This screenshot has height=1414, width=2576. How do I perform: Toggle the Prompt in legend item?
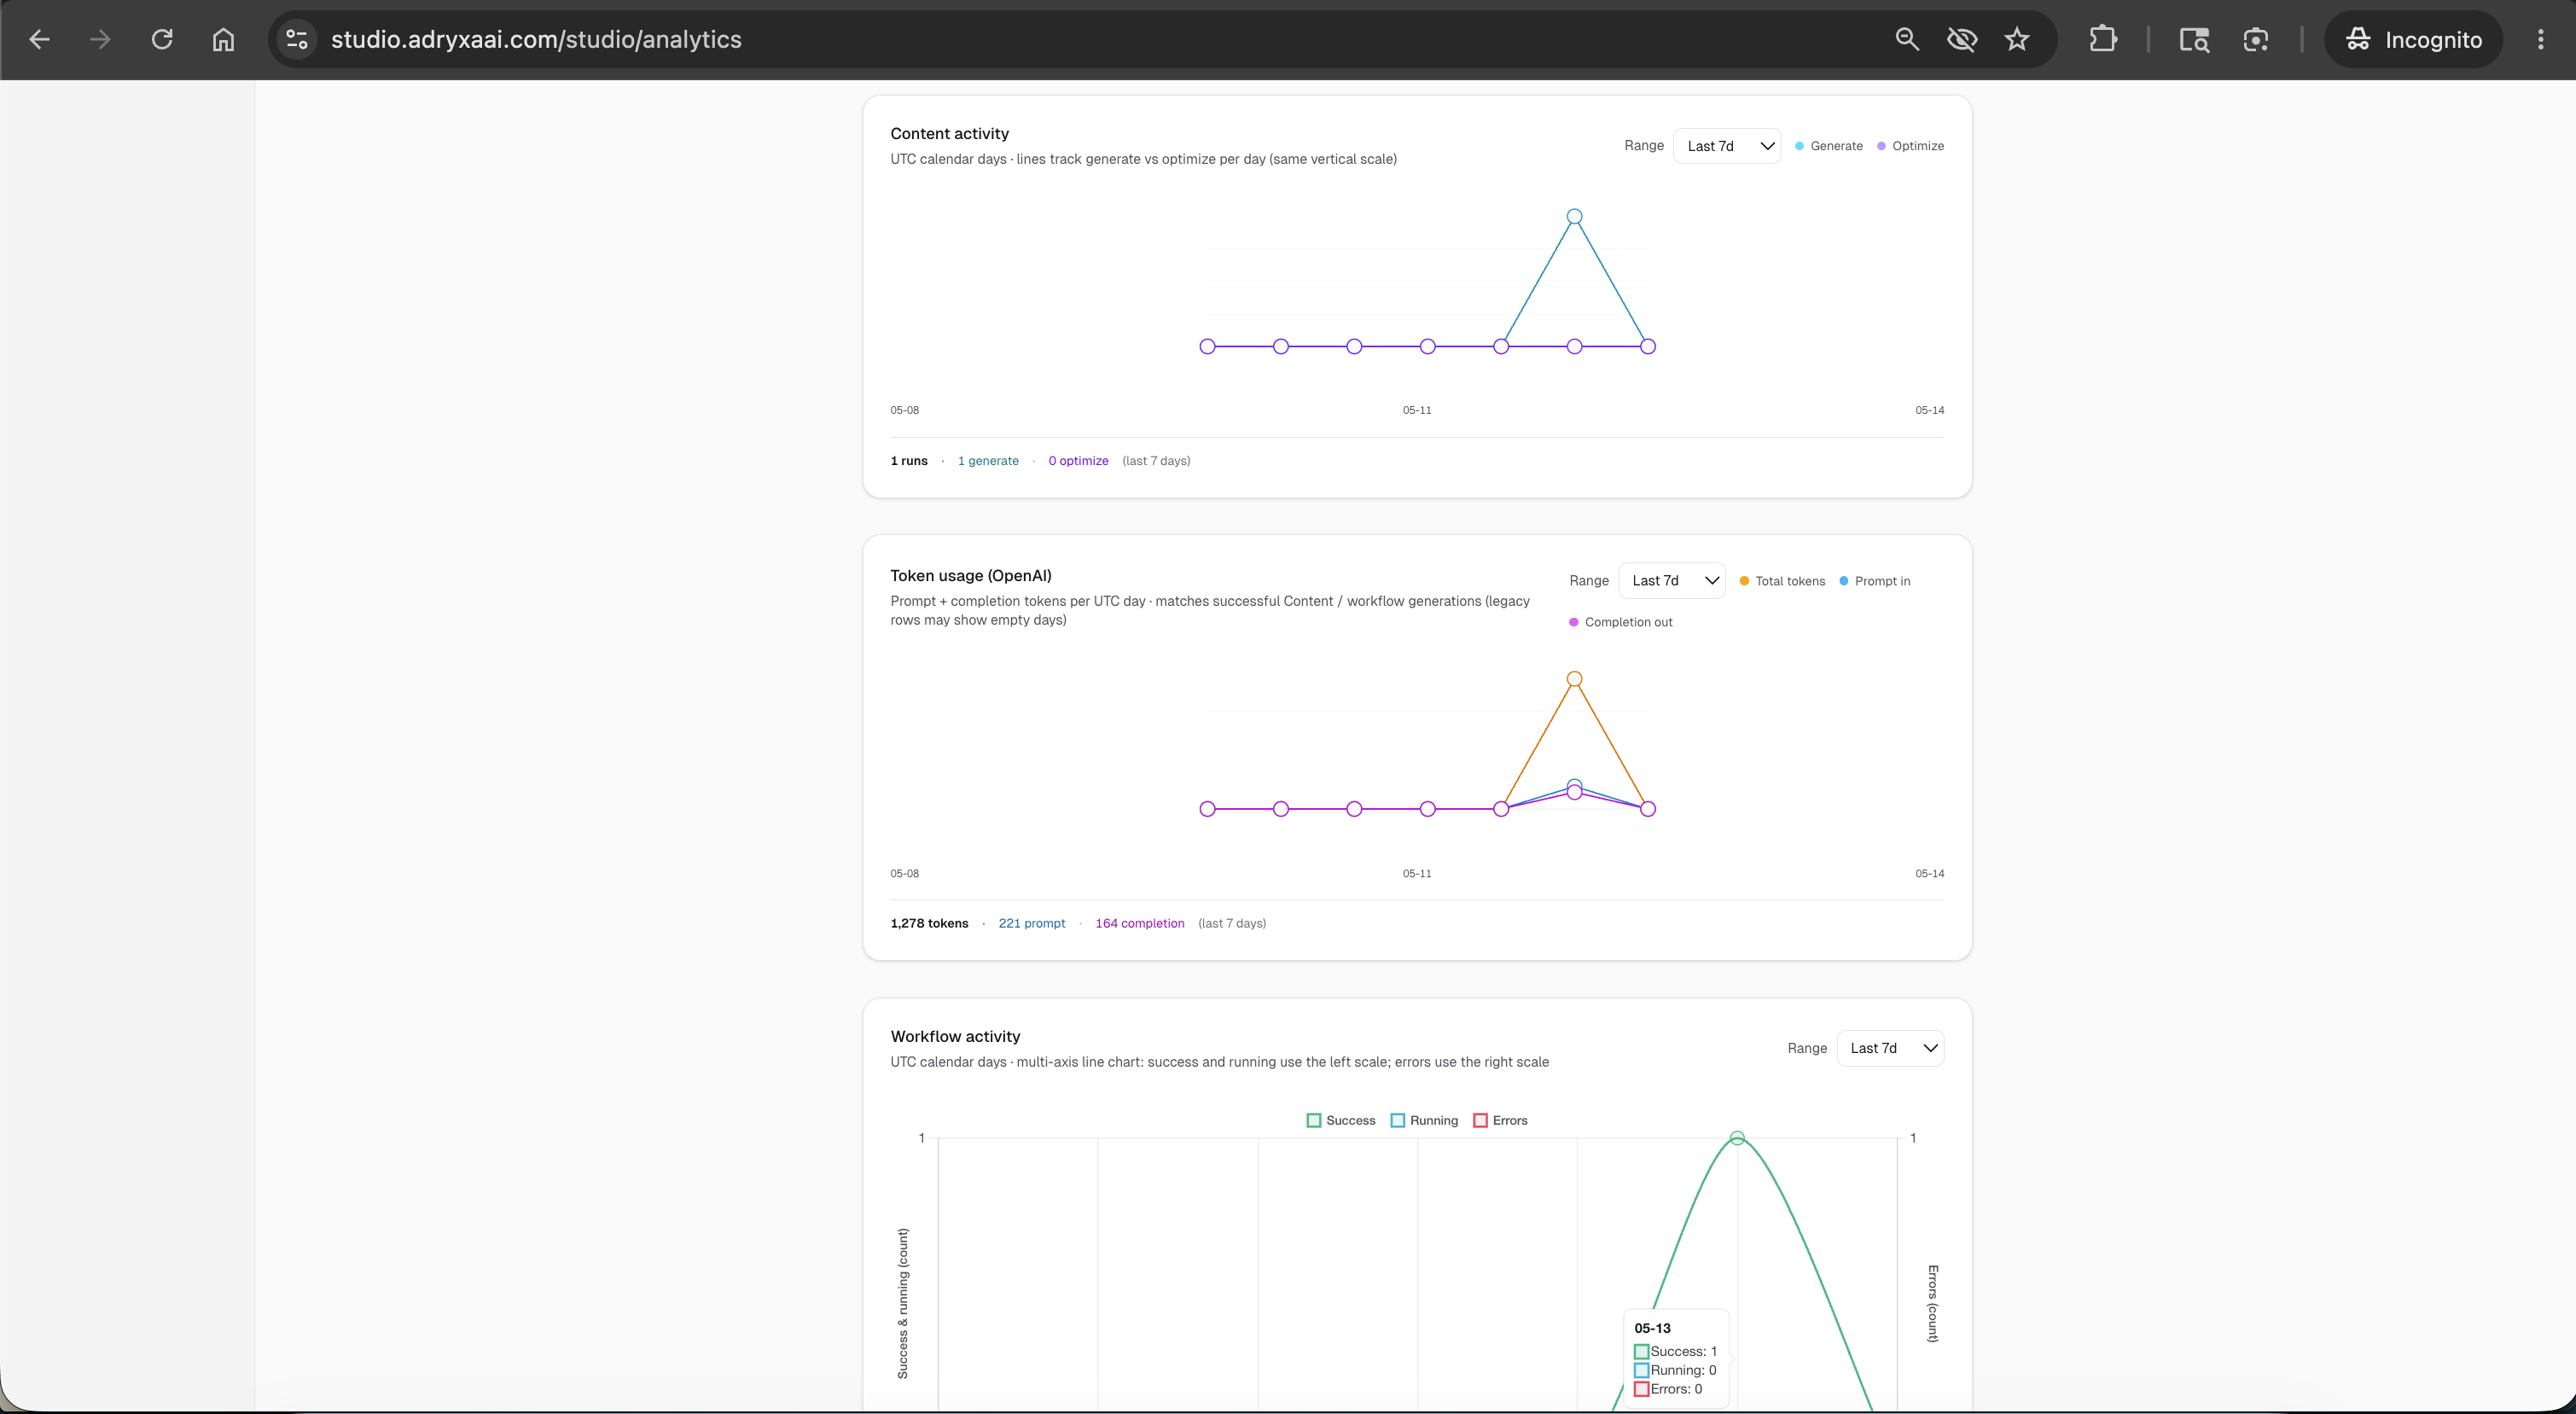tap(1874, 581)
